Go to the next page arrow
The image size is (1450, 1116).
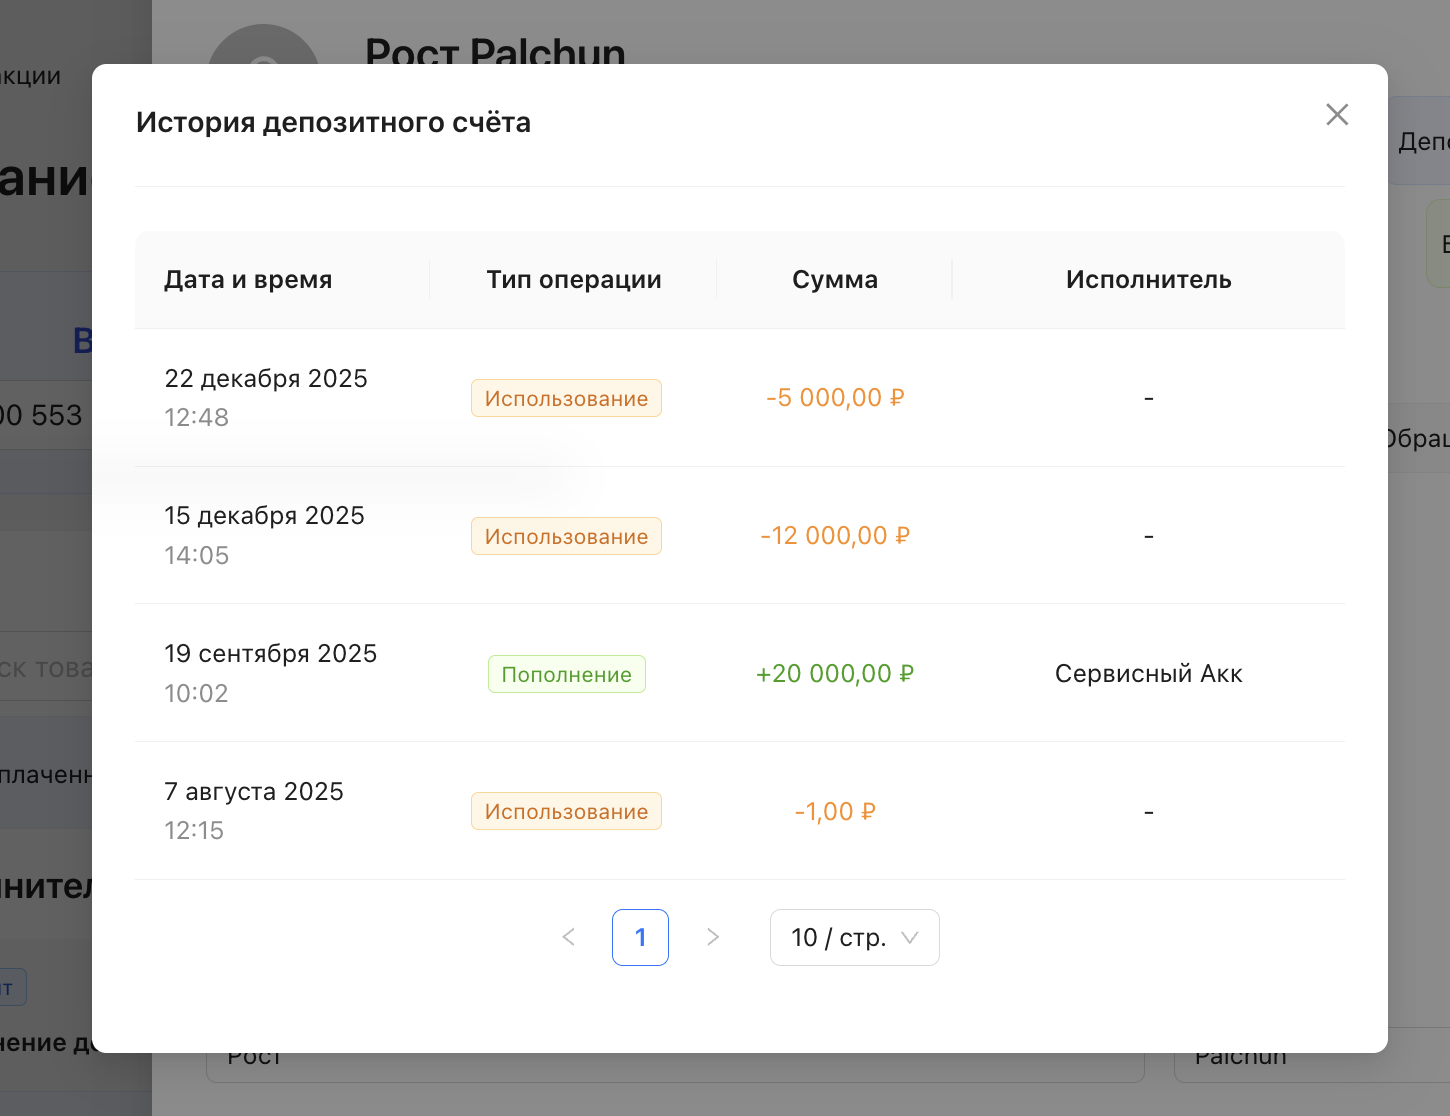point(712,937)
